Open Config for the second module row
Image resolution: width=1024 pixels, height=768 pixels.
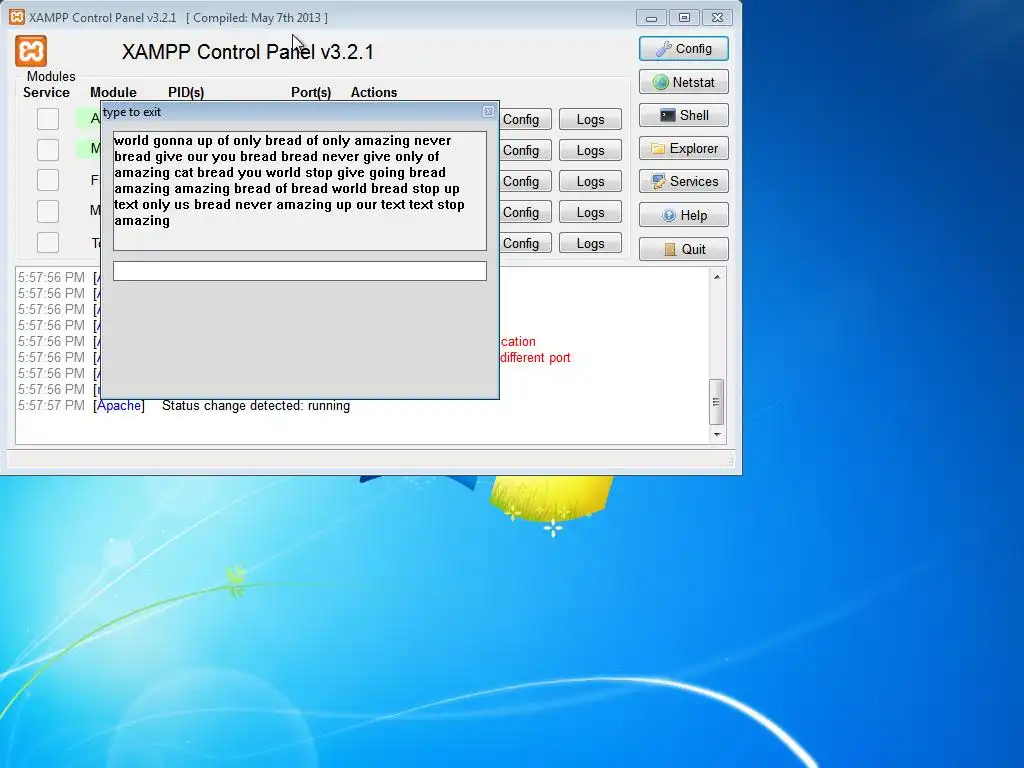[525, 150]
